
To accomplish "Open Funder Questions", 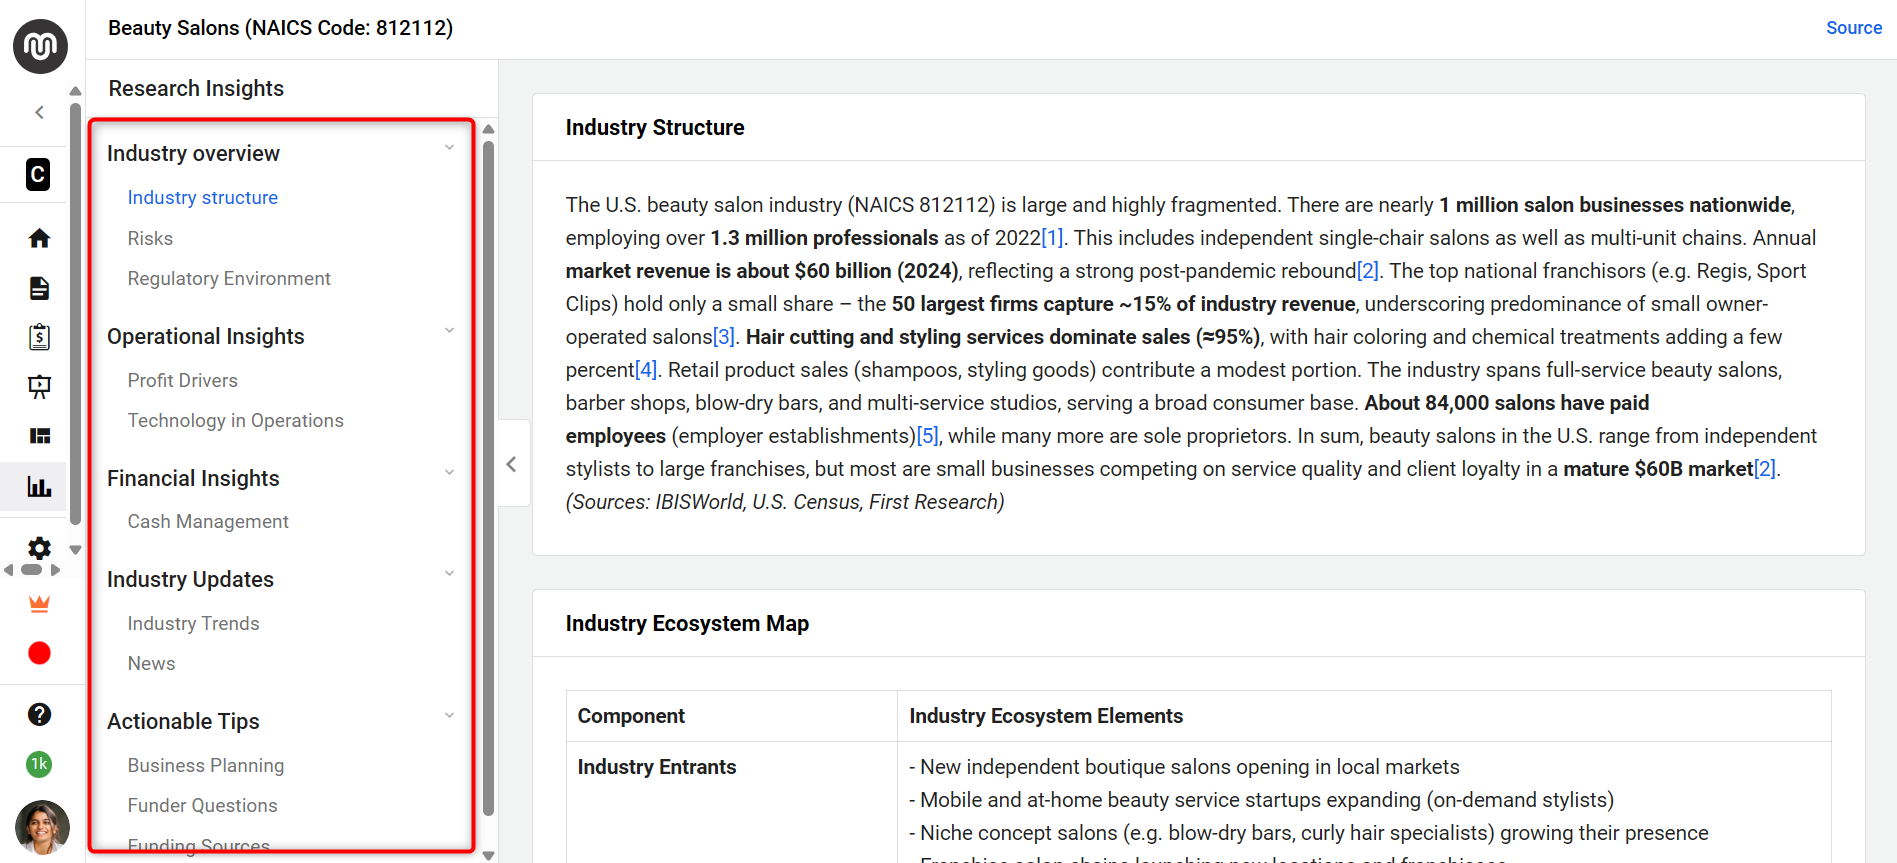I will [x=203, y=805].
